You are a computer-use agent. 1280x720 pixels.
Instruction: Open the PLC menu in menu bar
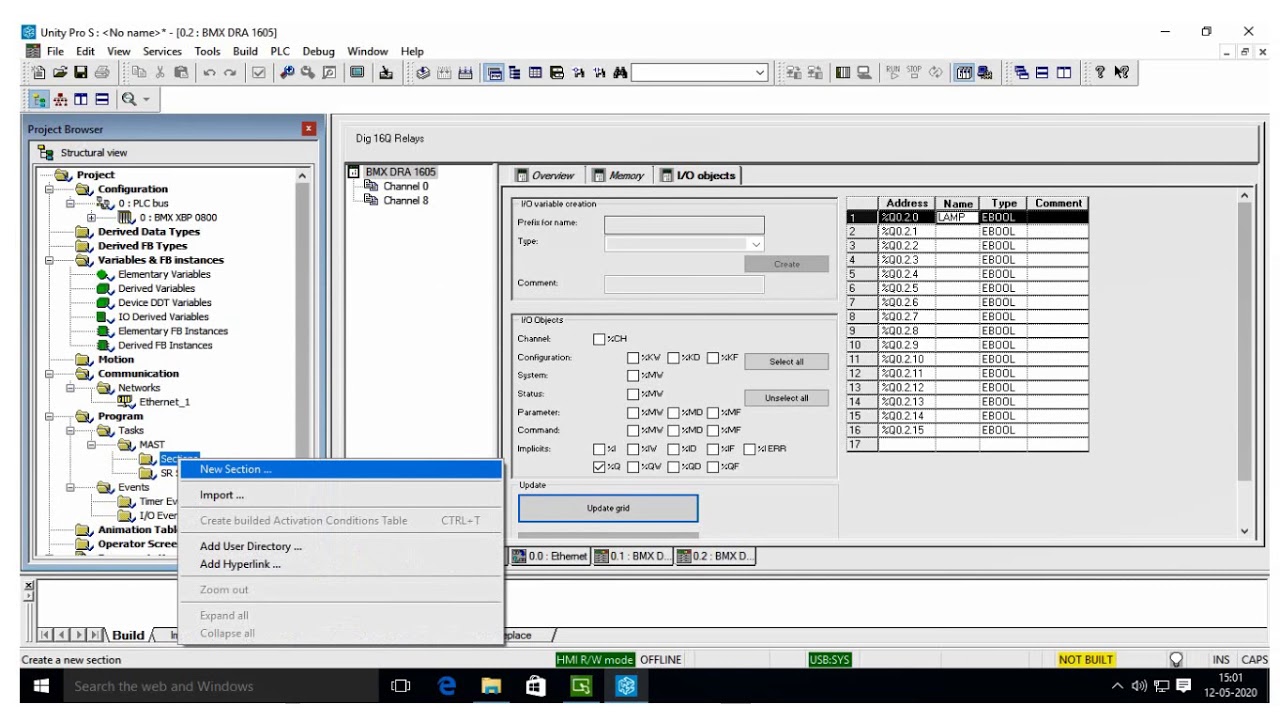[x=280, y=51]
